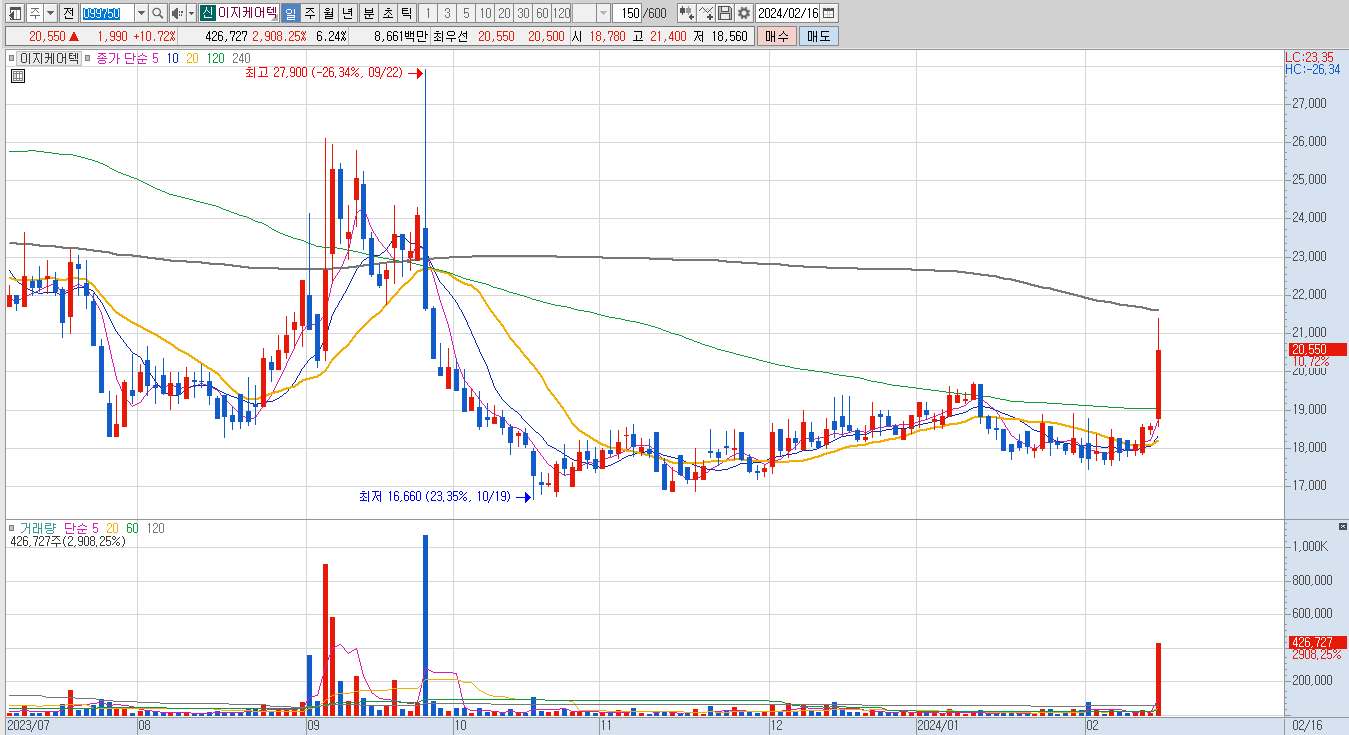Switch to 주 weekly chart period
The height and width of the screenshot is (735, 1349).
tap(309, 13)
